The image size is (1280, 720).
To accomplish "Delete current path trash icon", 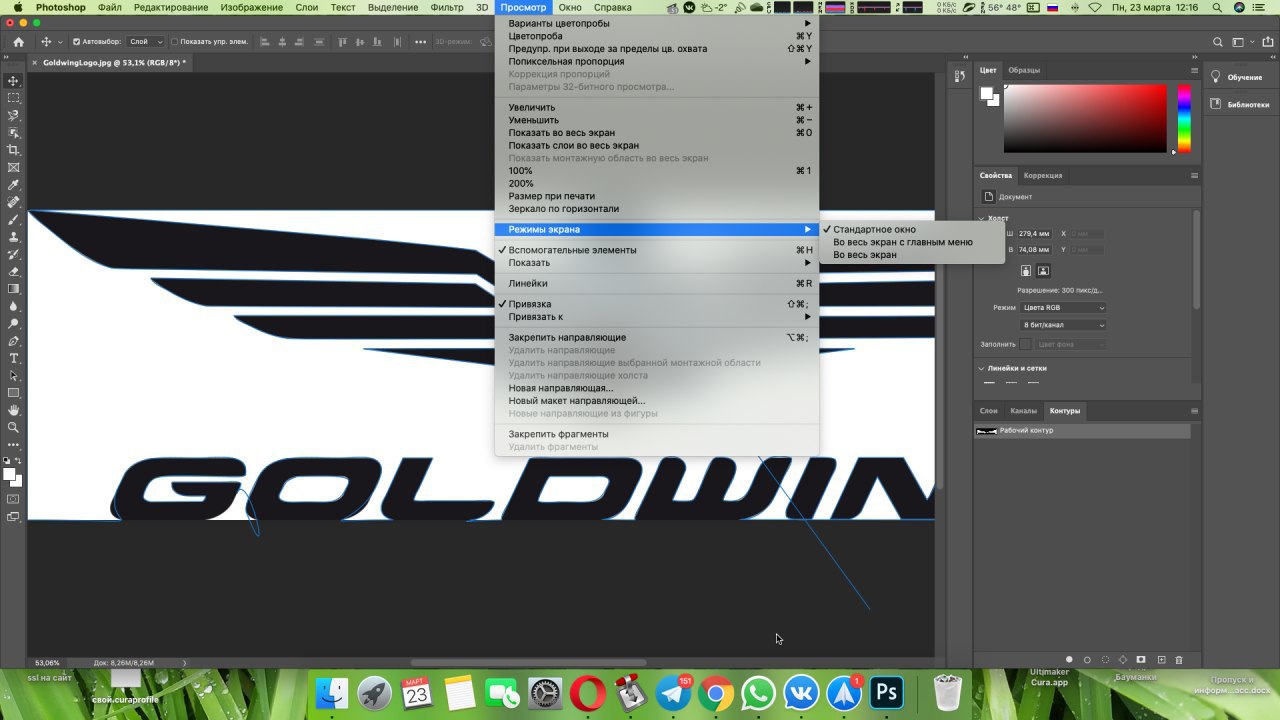I will point(1179,660).
